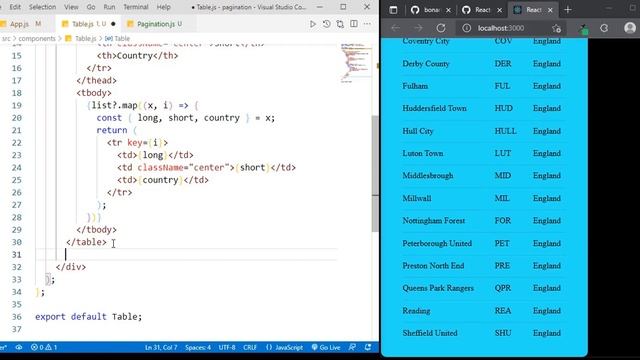The image size is (640, 360).
Task: Click the editor vertical scrollbar
Action: [x=375, y=173]
